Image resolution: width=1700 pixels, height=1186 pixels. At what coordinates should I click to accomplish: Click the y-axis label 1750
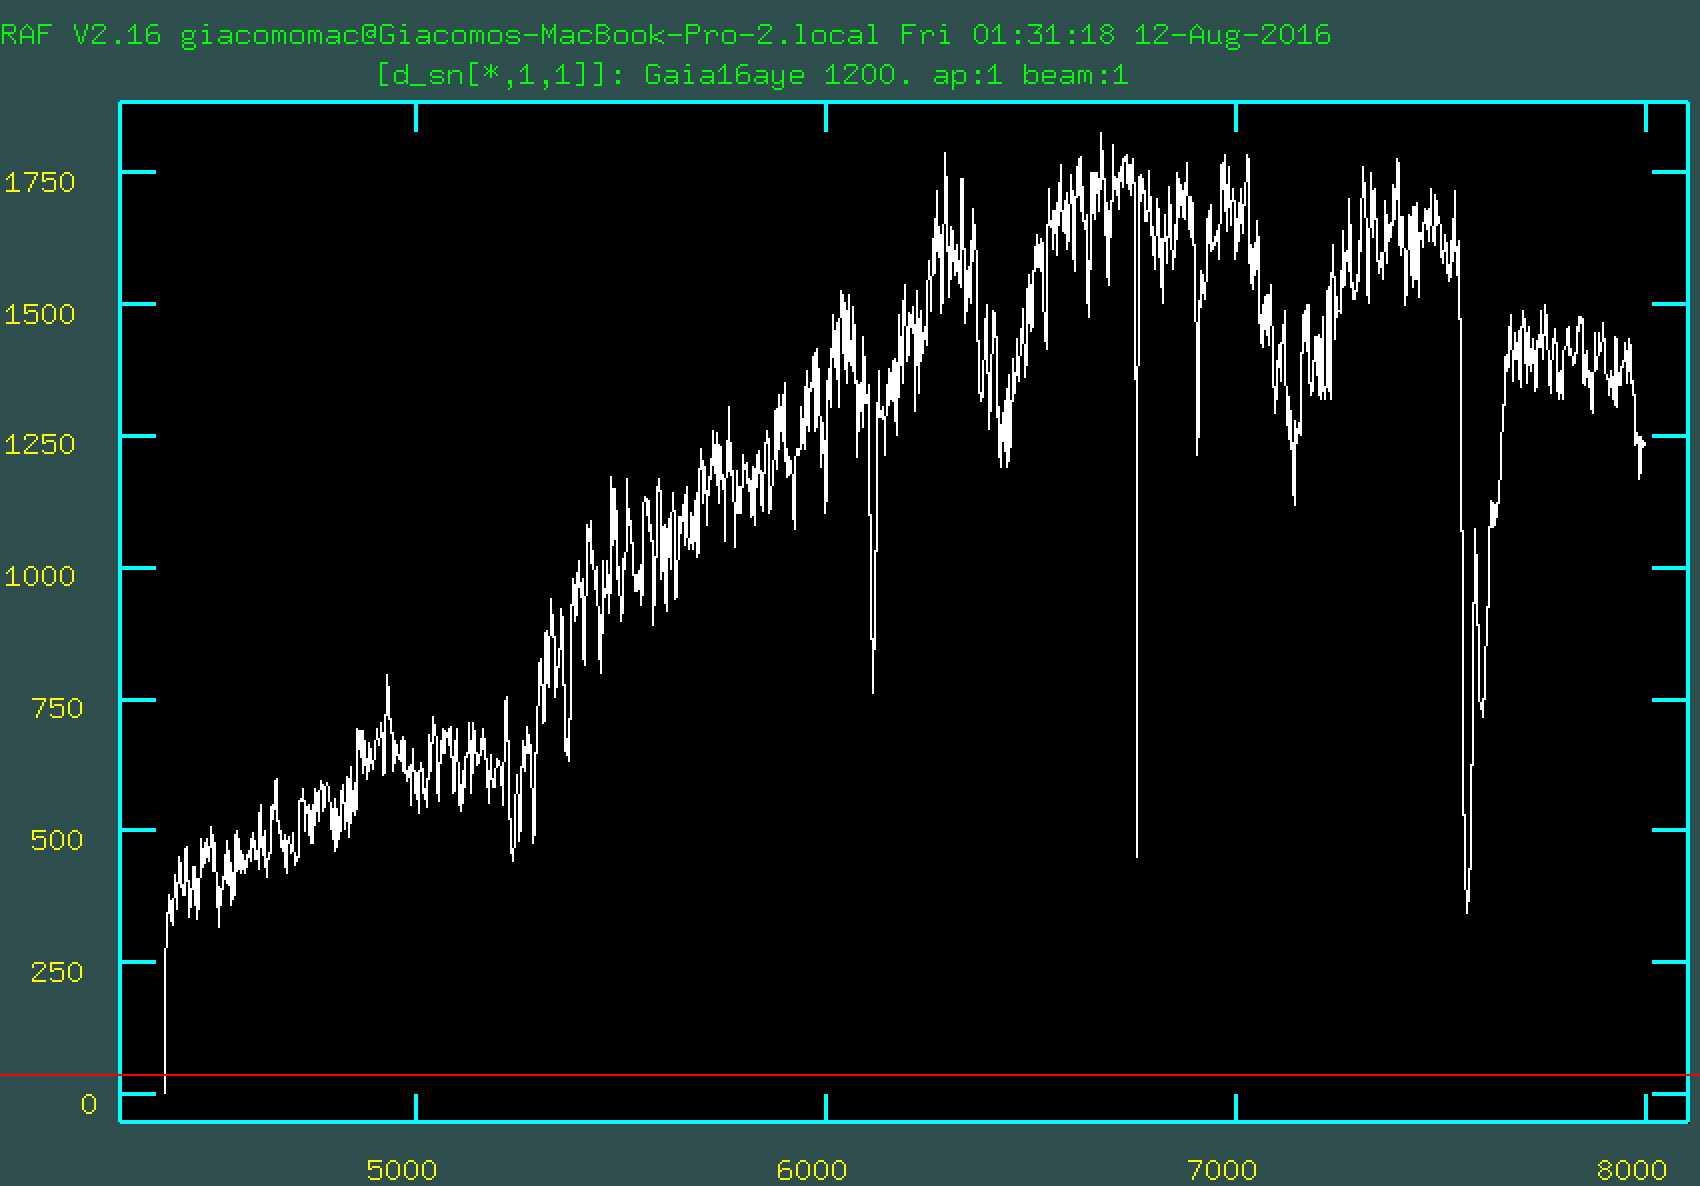point(40,182)
